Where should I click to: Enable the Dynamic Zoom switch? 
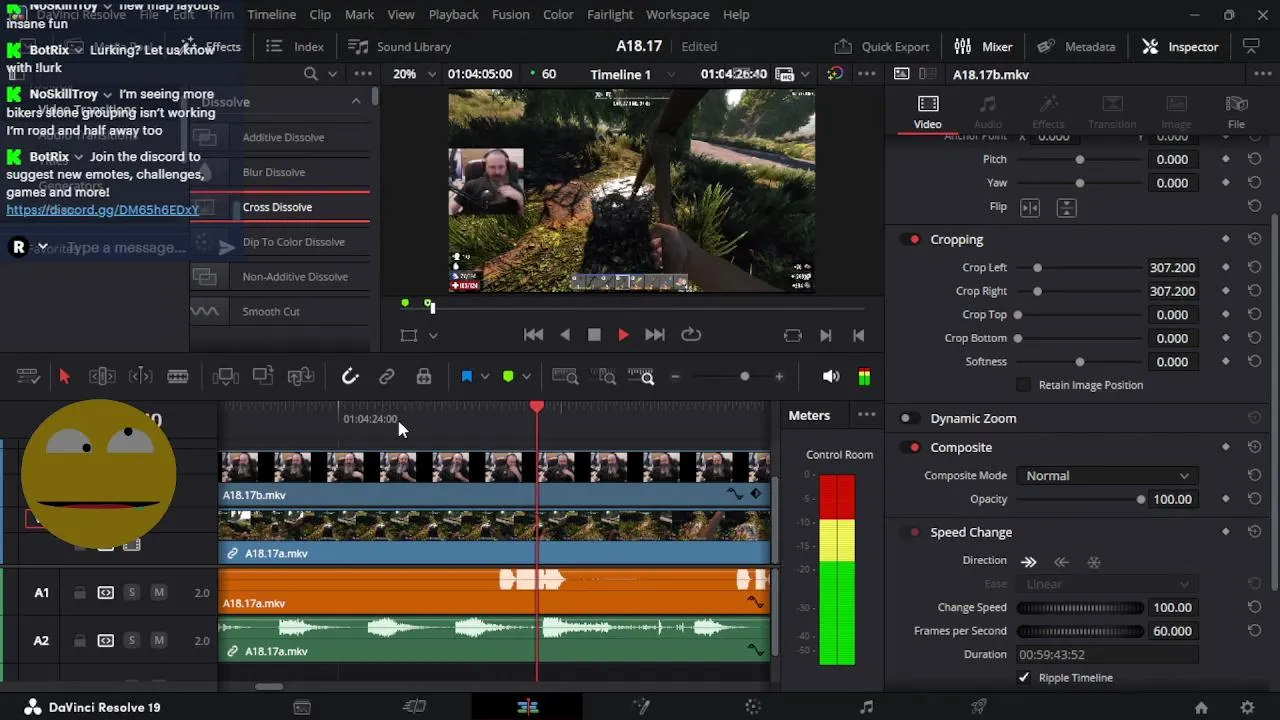910,419
